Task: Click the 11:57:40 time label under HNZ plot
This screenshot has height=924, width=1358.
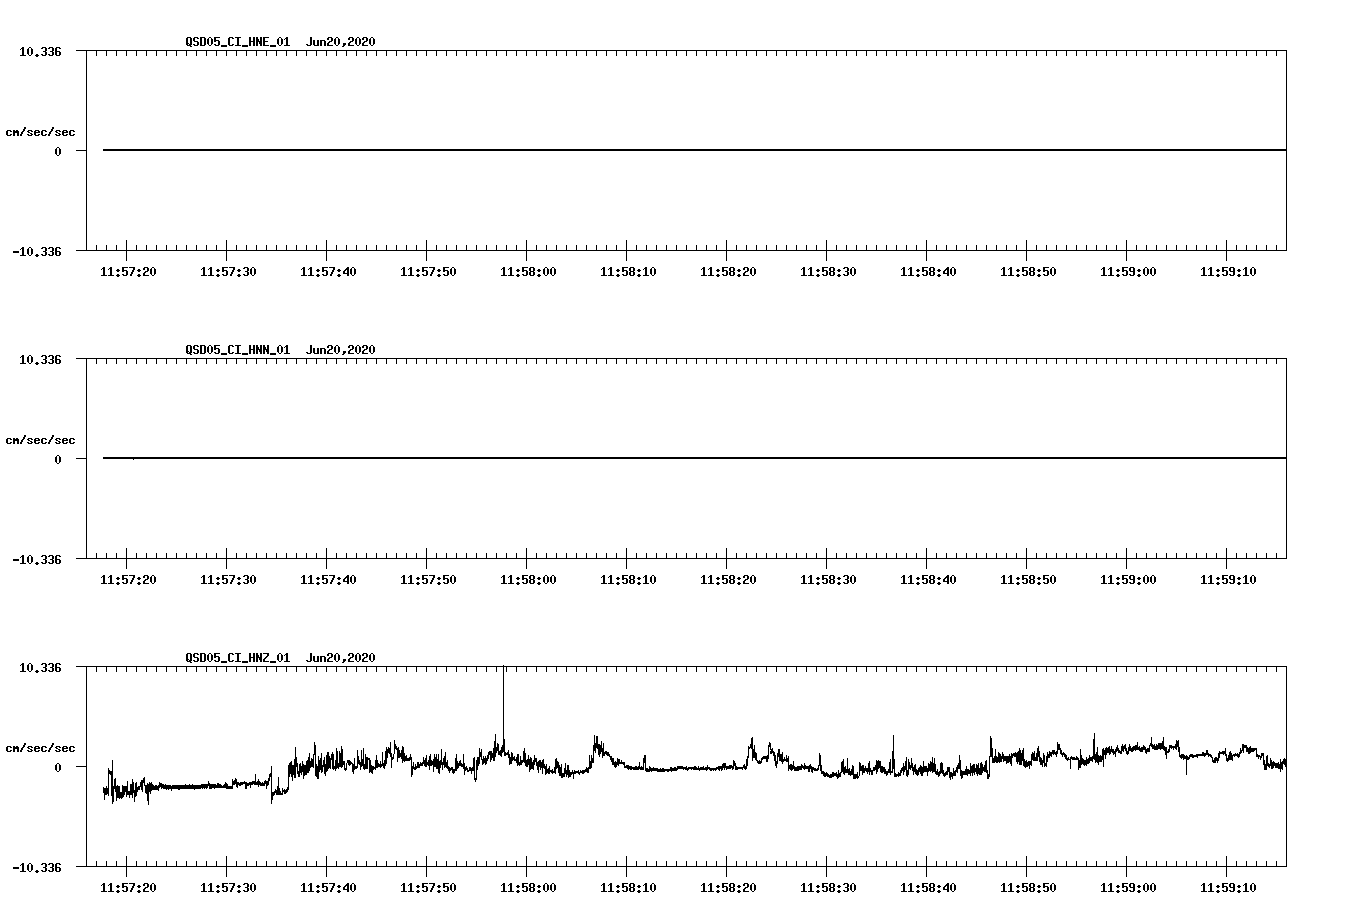Action: point(328,888)
